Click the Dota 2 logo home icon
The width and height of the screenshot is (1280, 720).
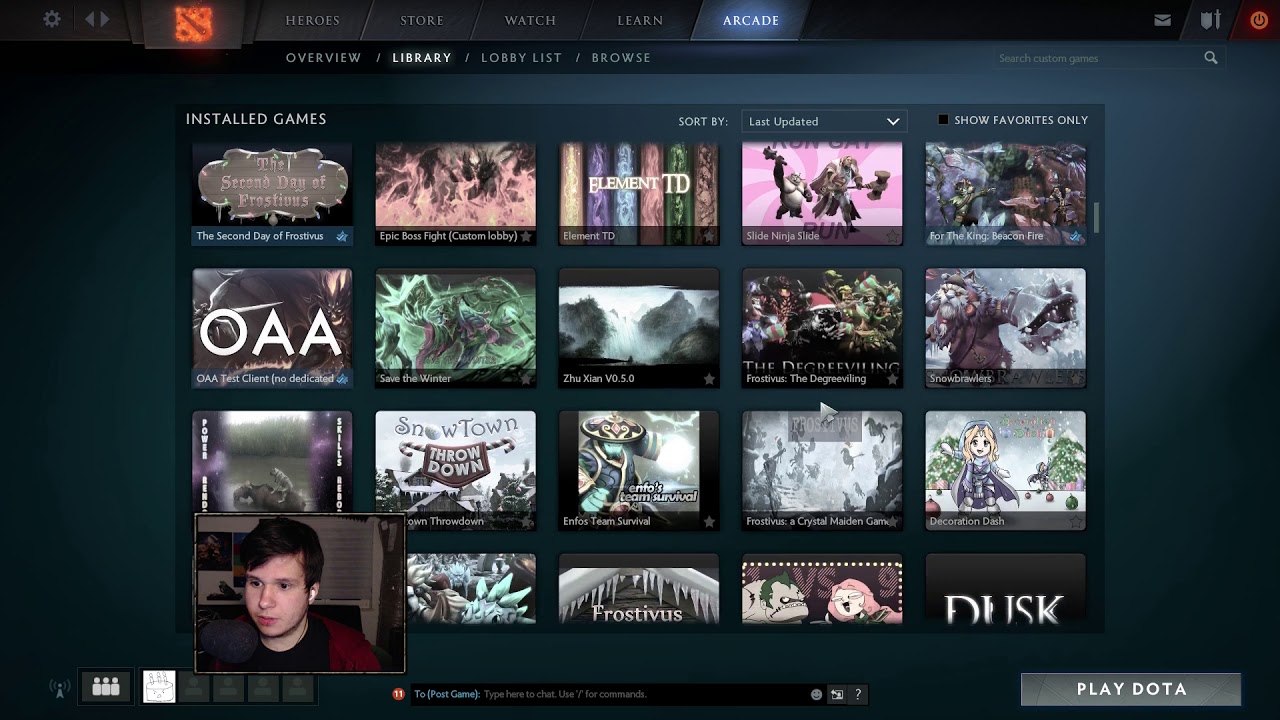[x=192, y=23]
